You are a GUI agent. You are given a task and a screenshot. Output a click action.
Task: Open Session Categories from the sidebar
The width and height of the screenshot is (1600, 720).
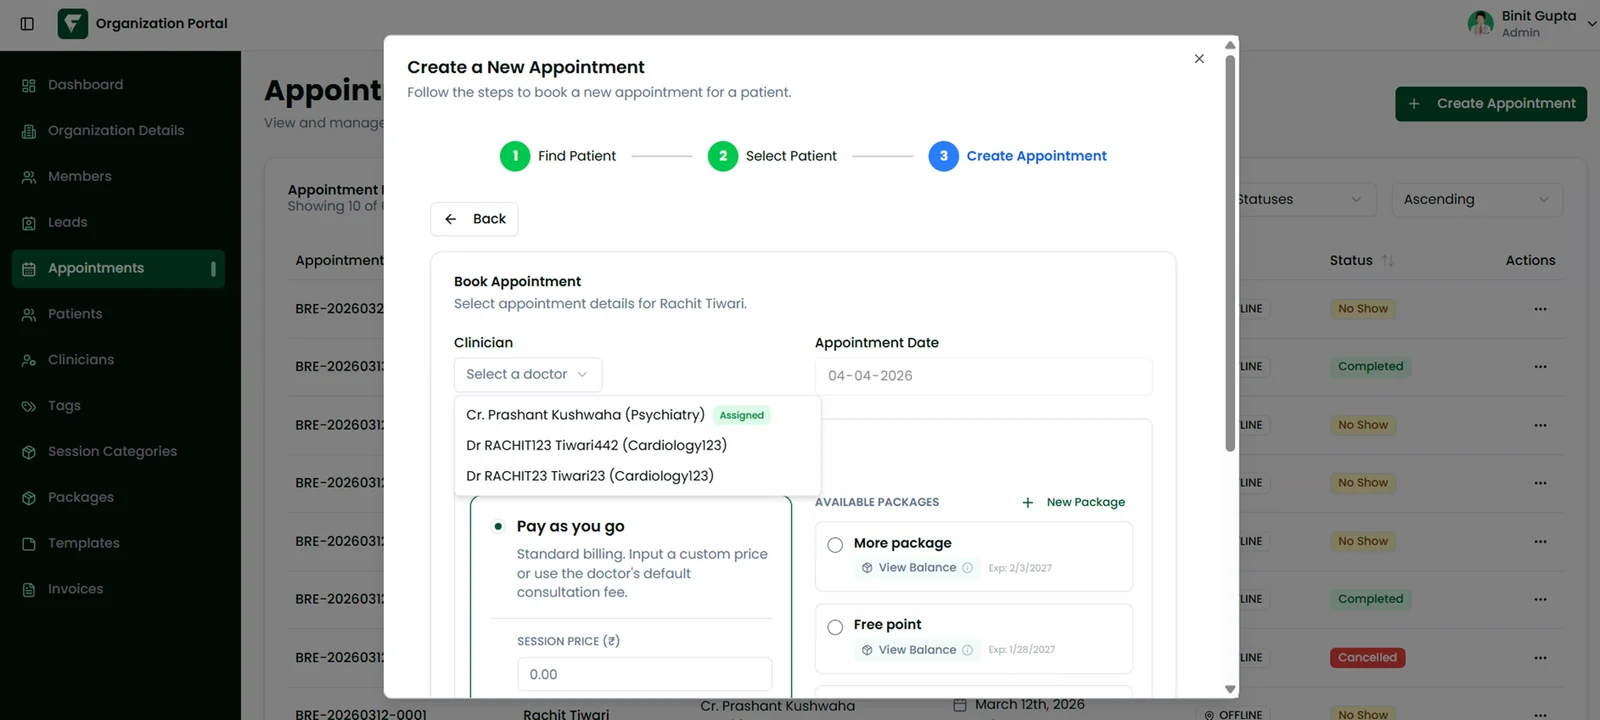[x=118, y=452]
